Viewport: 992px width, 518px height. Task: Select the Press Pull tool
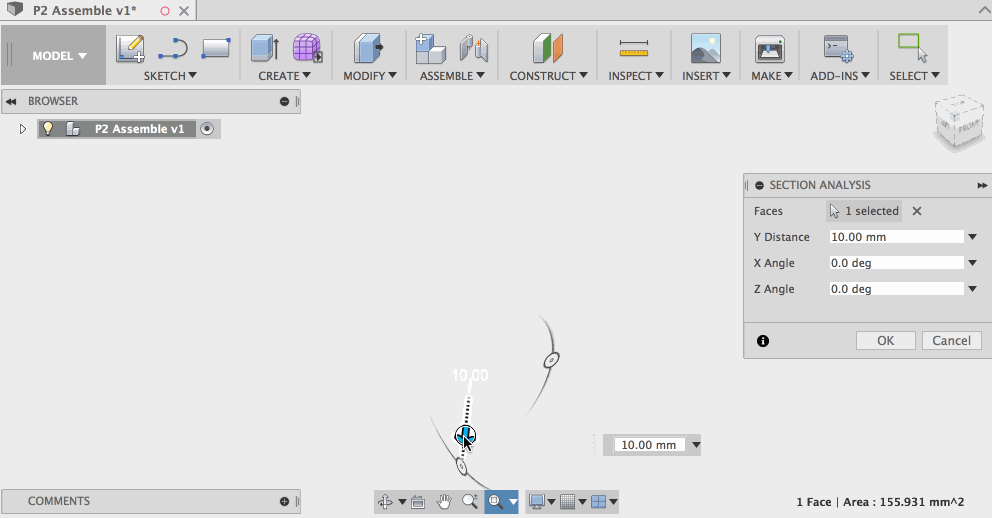(368, 49)
